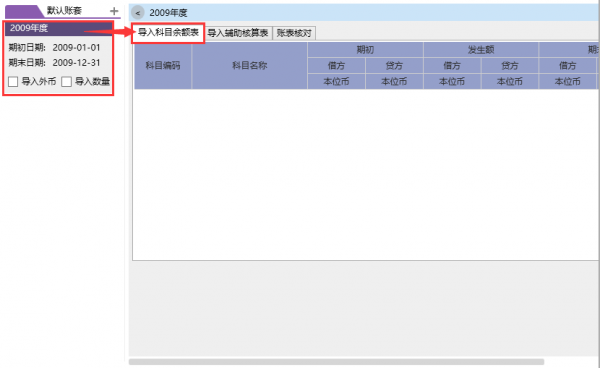The width and height of the screenshot is (600, 368).
Task: Switch to the 导入辅助核算表 tab
Action: click(x=238, y=33)
